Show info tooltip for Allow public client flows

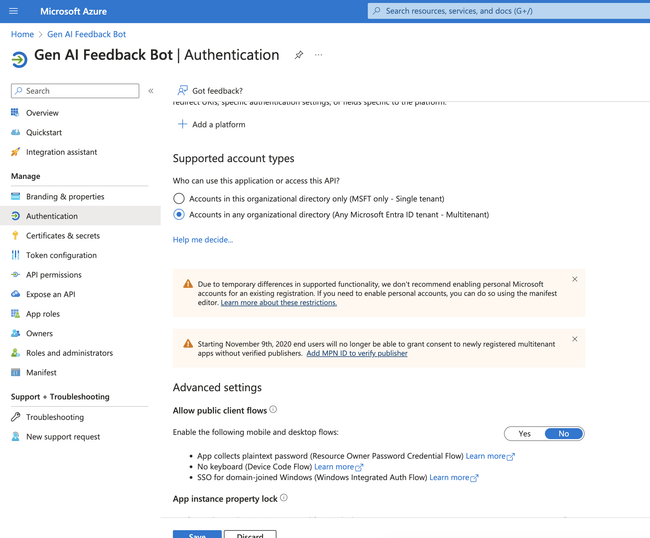point(273,410)
